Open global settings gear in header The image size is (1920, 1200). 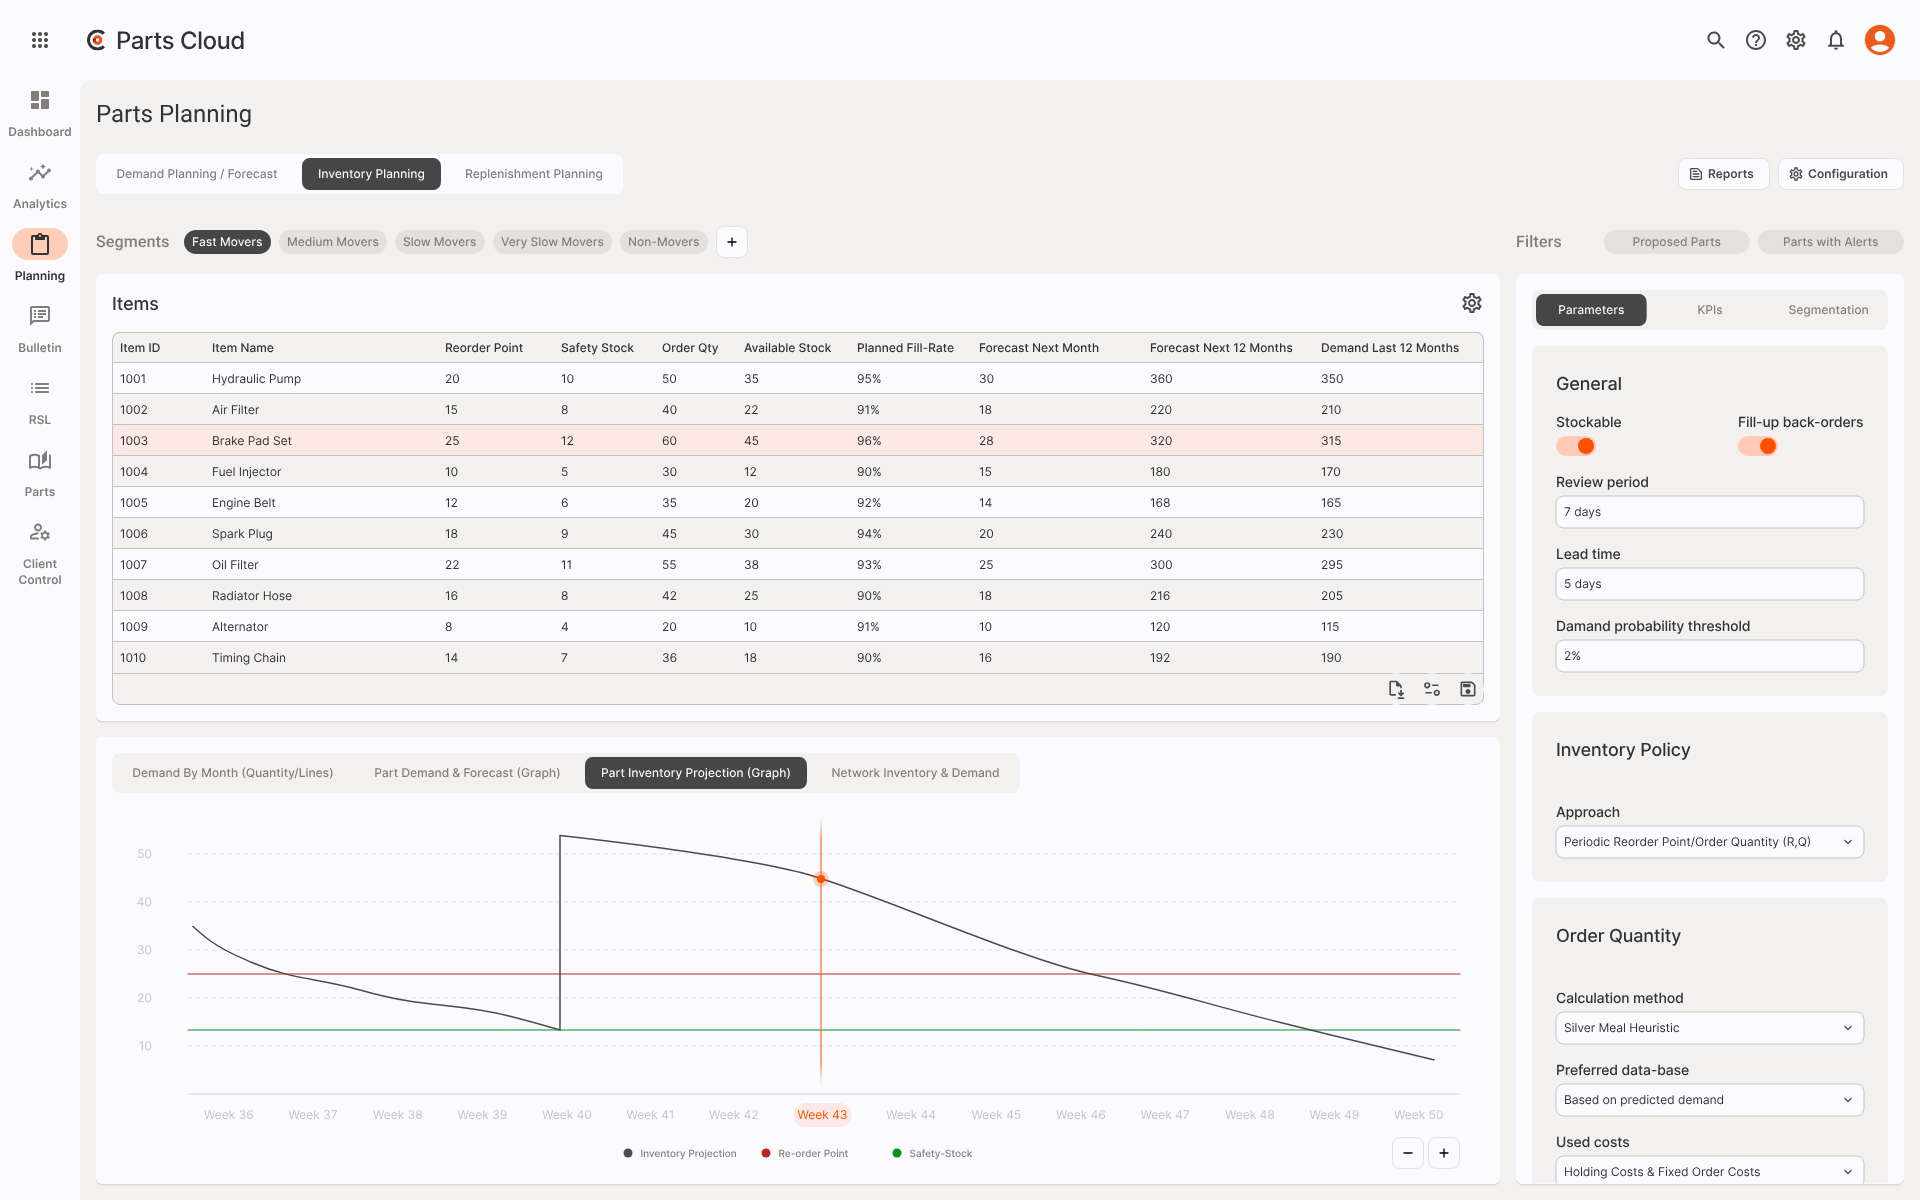click(1796, 40)
